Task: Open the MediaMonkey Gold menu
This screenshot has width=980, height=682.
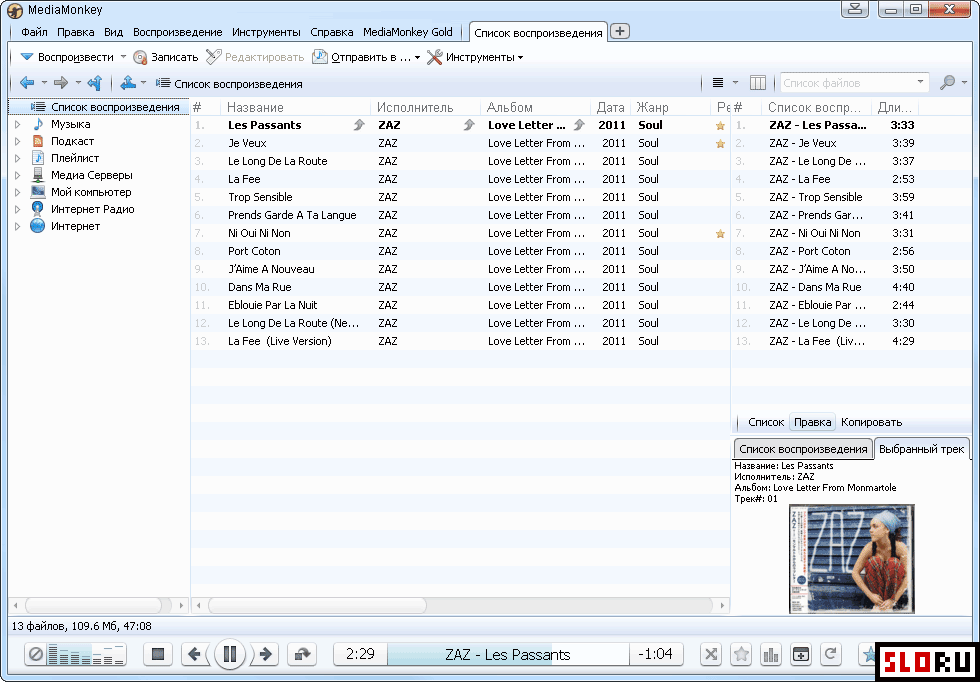Action: (x=408, y=32)
